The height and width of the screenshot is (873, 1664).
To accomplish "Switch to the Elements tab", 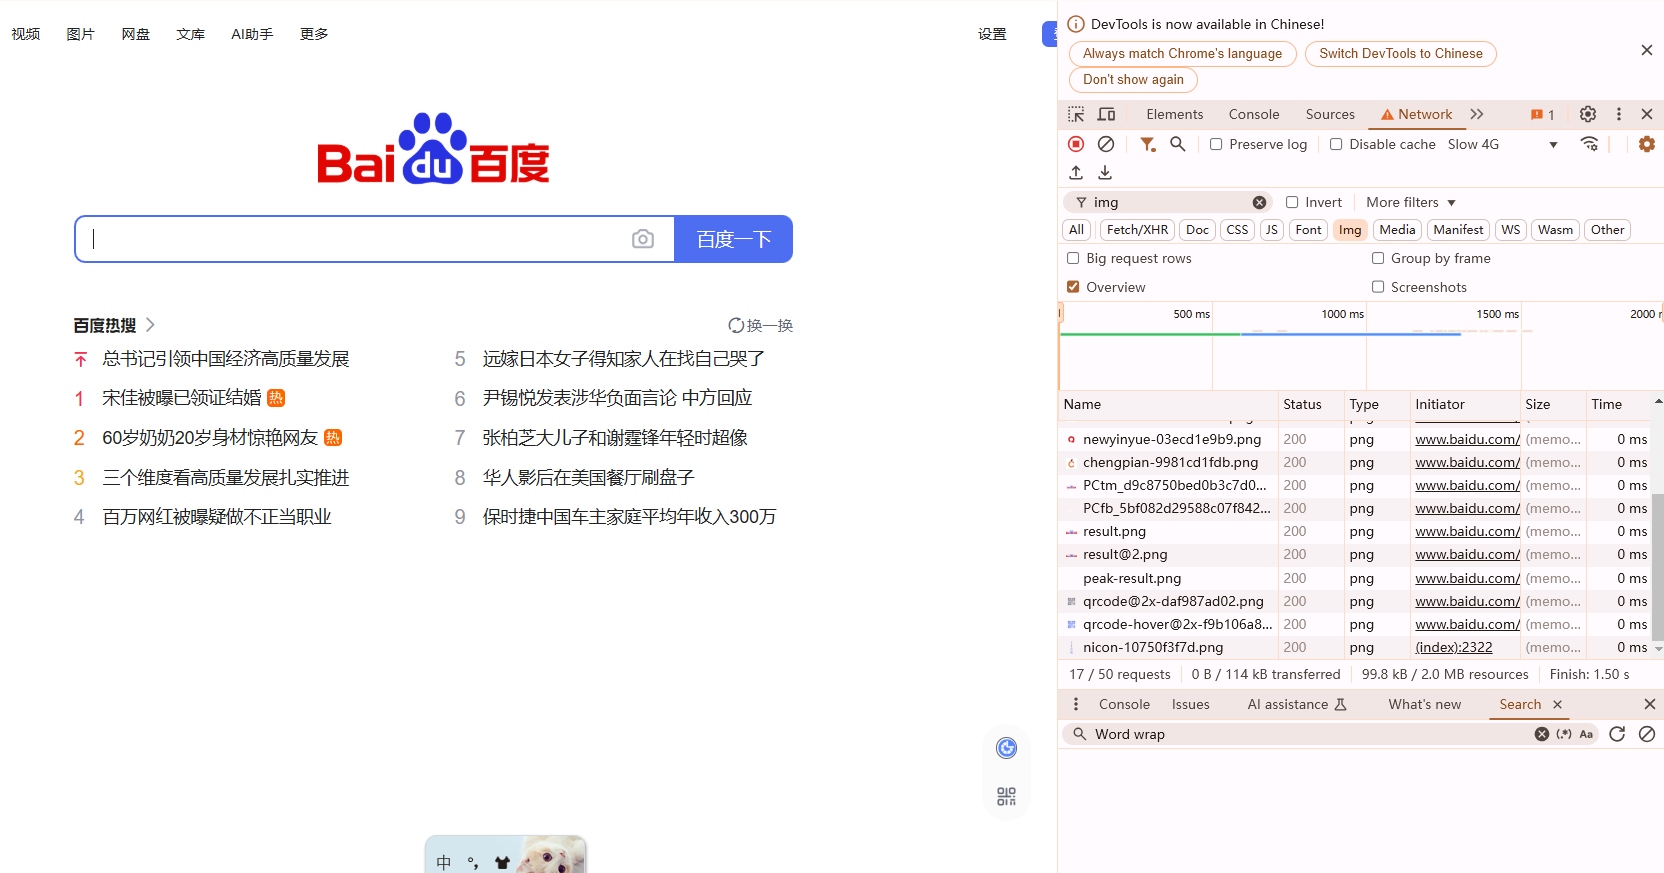I will [x=1175, y=114].
